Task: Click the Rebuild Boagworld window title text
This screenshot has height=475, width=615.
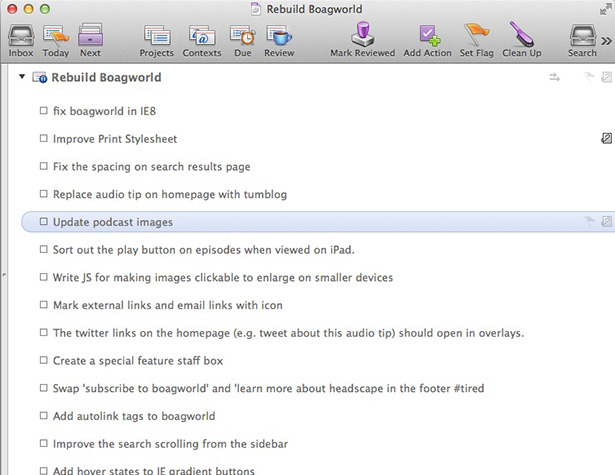Action: (x=314, y=9)
